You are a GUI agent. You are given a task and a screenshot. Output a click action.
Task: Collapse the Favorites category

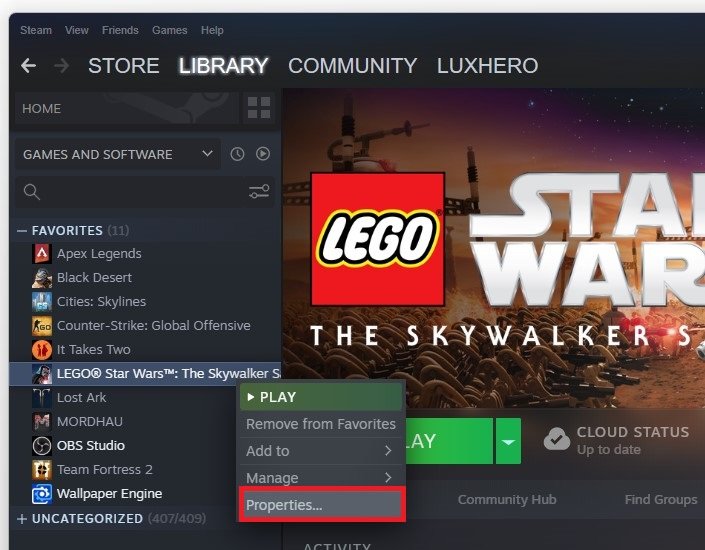[22, 231]
